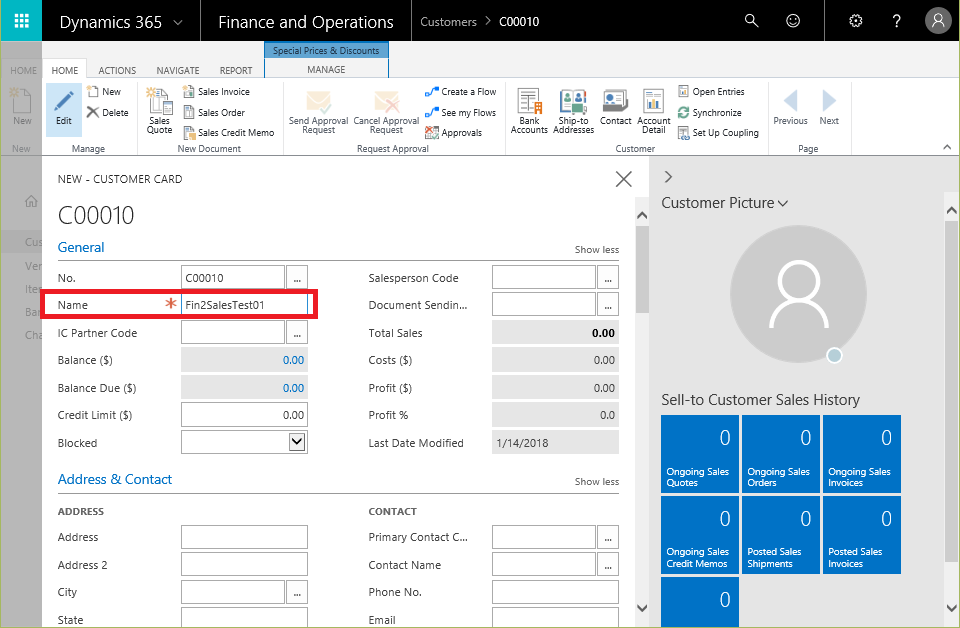Screen dimensions: 960x628
Task: Open Approvals from the ribbon
Action: click(454, 133)
